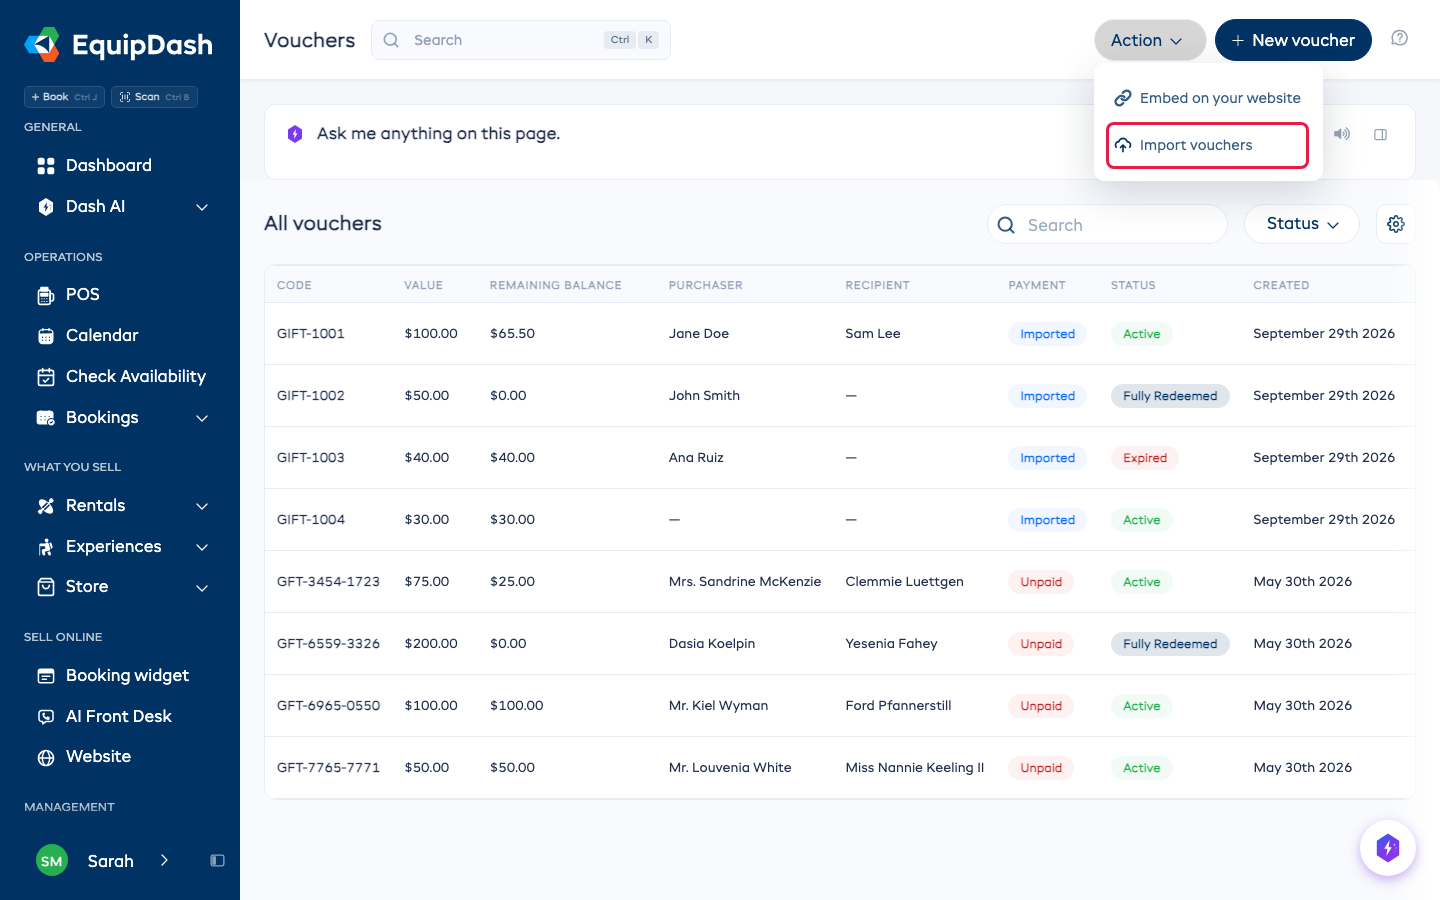Click the import upload cloud icon
Viewport: 1440px width, 900px height.
[1123, 145]
